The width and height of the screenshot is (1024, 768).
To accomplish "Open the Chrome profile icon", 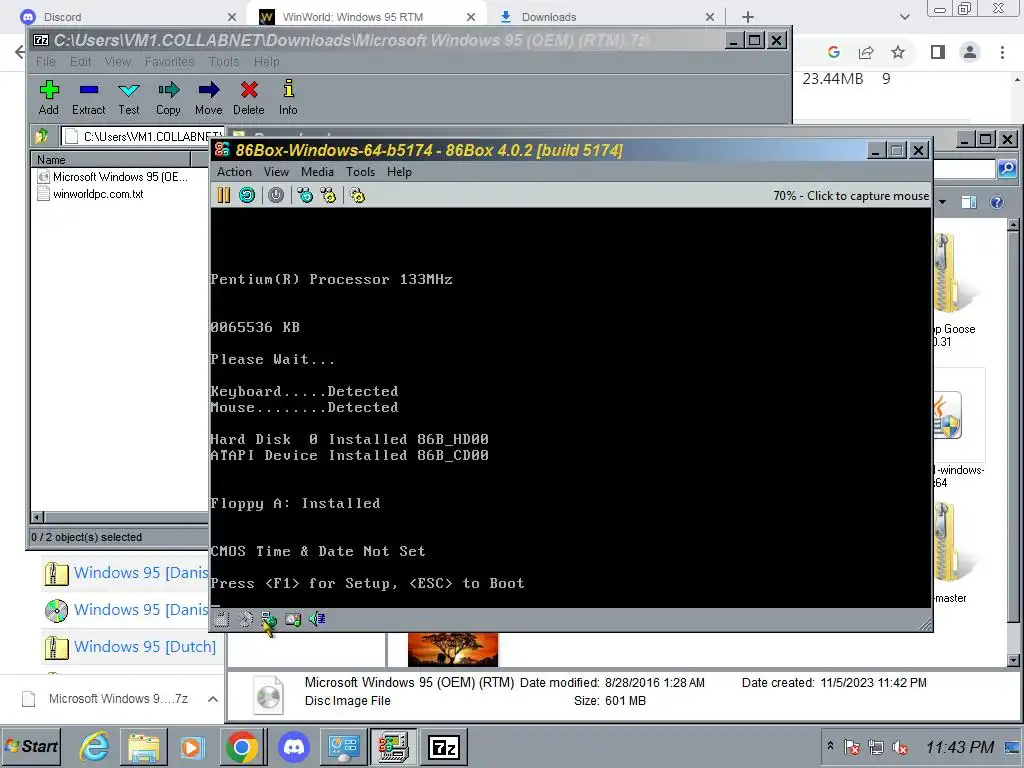I will [970, 52].
